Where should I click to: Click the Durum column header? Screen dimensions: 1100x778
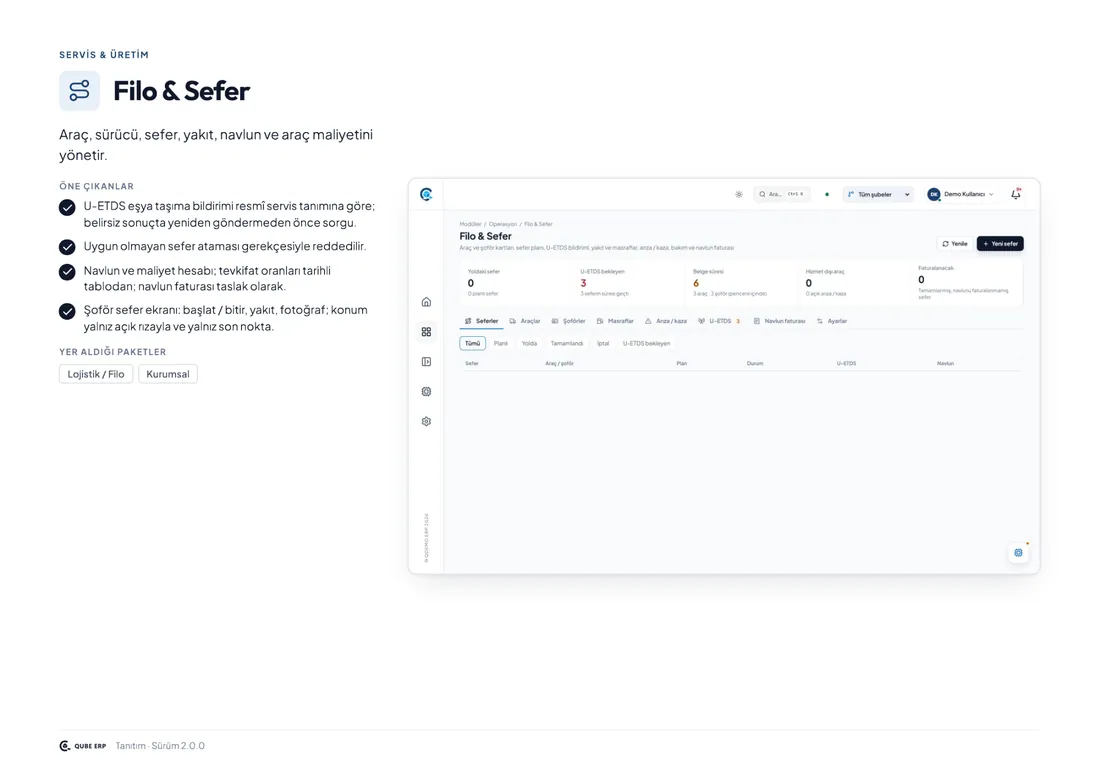pyautogui.click(x=755, y=363)
